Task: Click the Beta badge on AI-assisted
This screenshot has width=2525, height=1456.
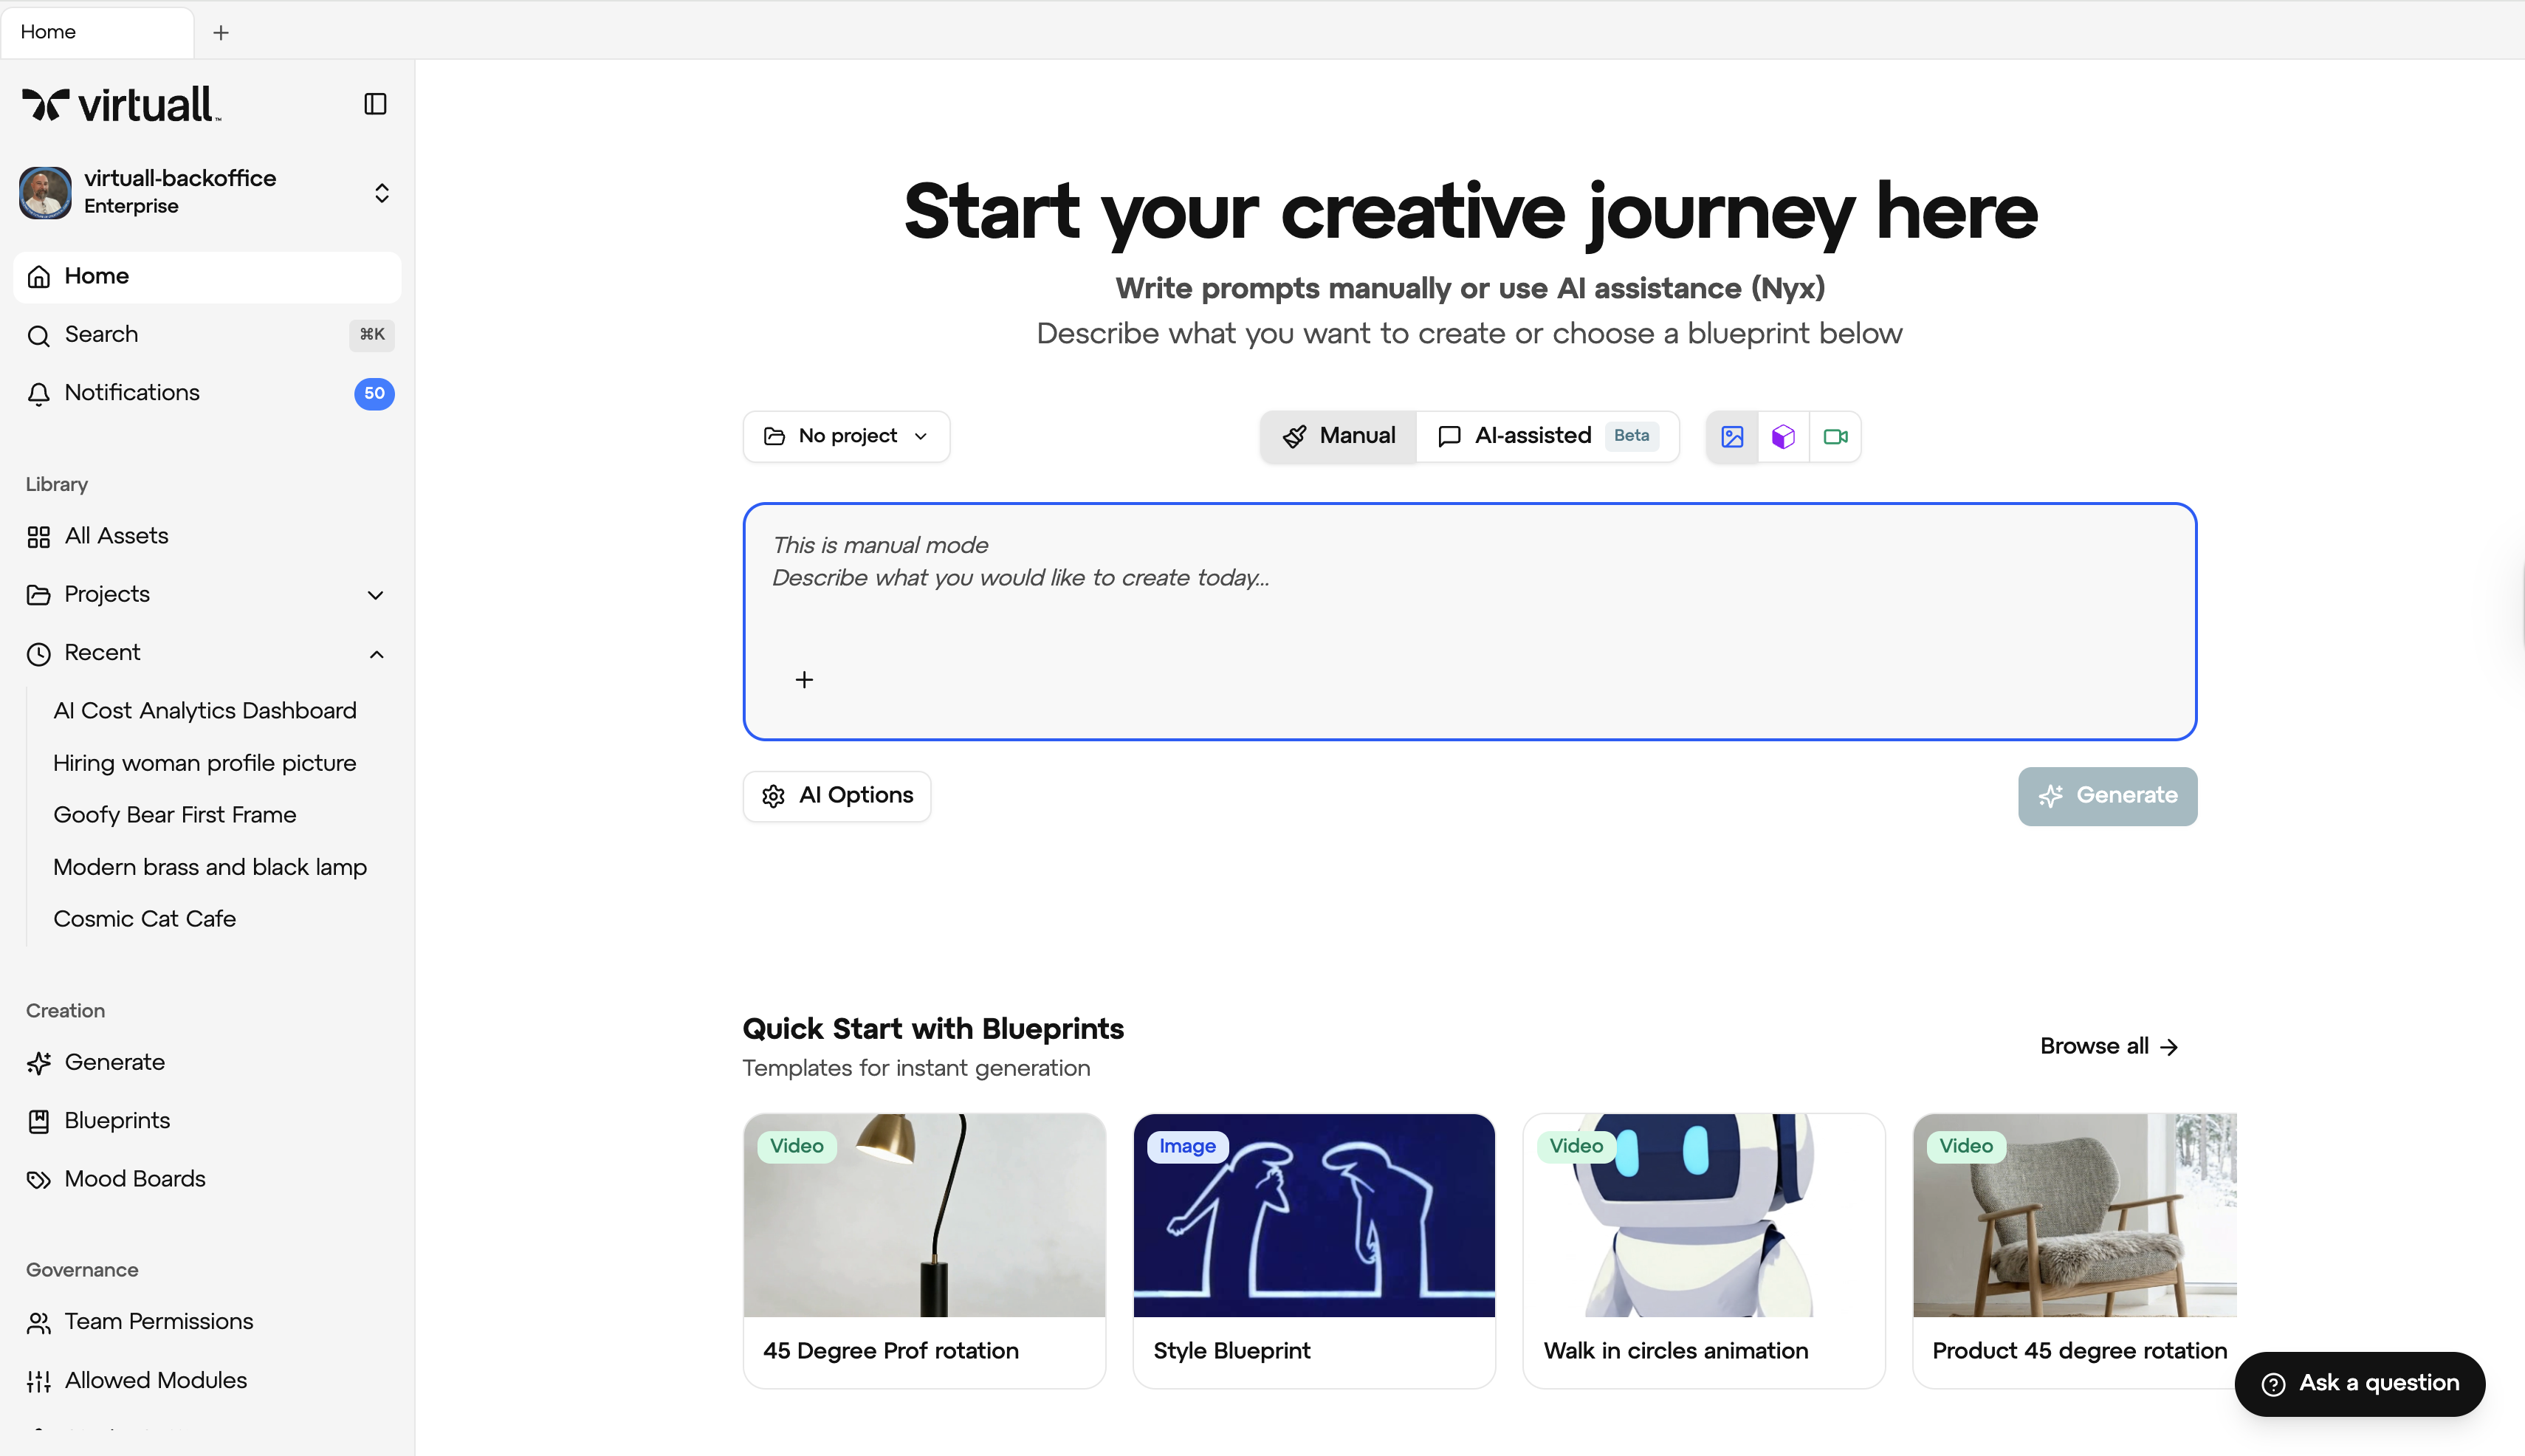Action: (1631, 436)
